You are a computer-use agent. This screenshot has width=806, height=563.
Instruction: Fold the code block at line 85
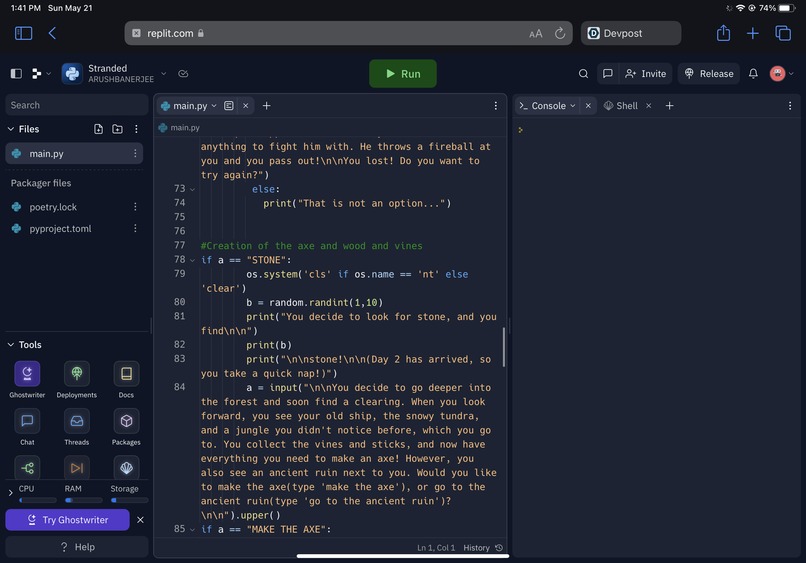[x=192, y=530]
